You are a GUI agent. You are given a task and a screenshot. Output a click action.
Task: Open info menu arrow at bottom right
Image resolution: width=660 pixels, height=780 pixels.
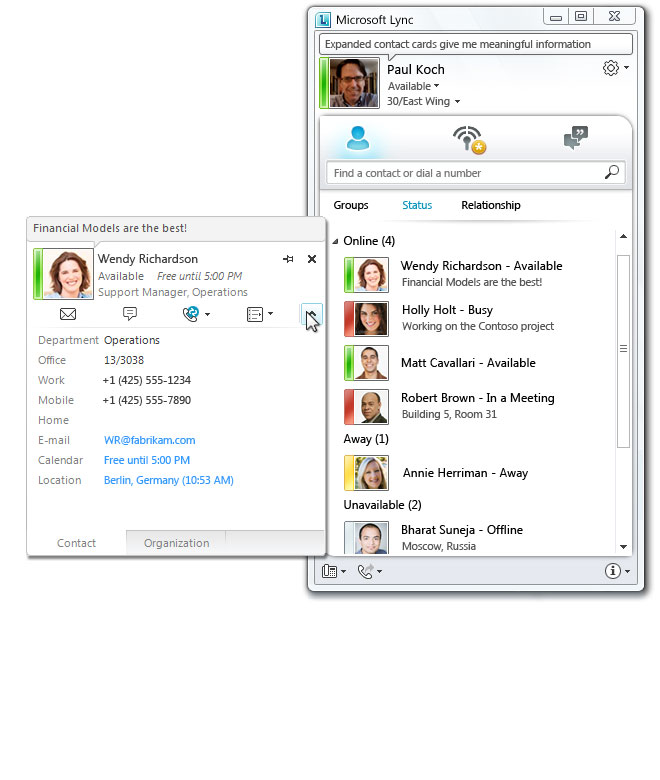click(627, 572)
